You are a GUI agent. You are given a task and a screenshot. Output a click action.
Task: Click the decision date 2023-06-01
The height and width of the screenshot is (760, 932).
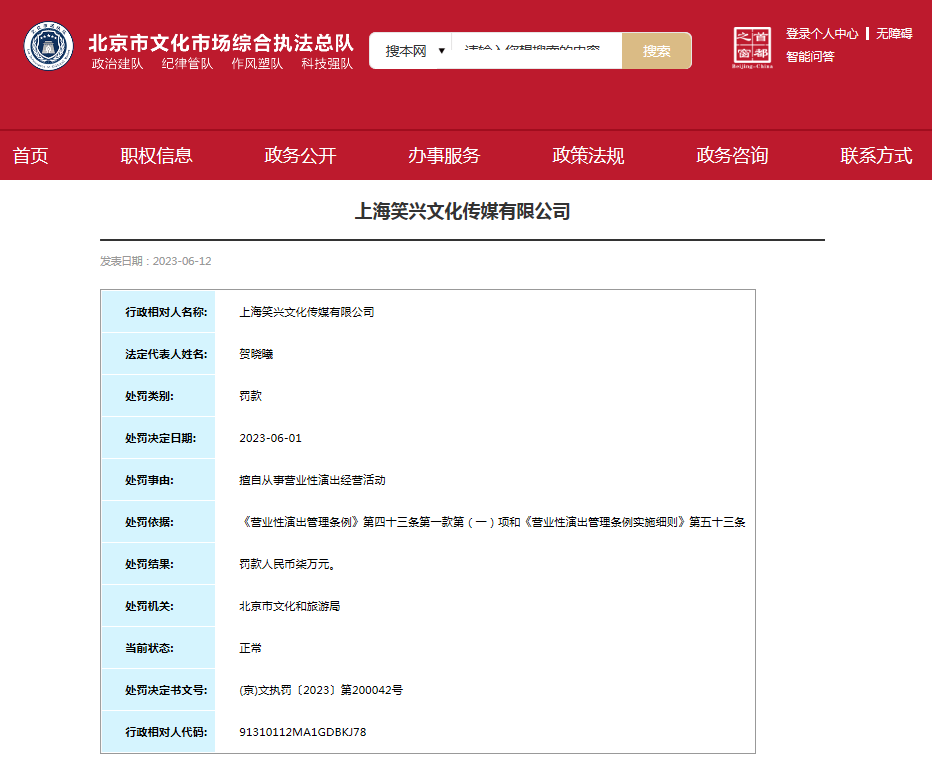click(x=270, y=439)
